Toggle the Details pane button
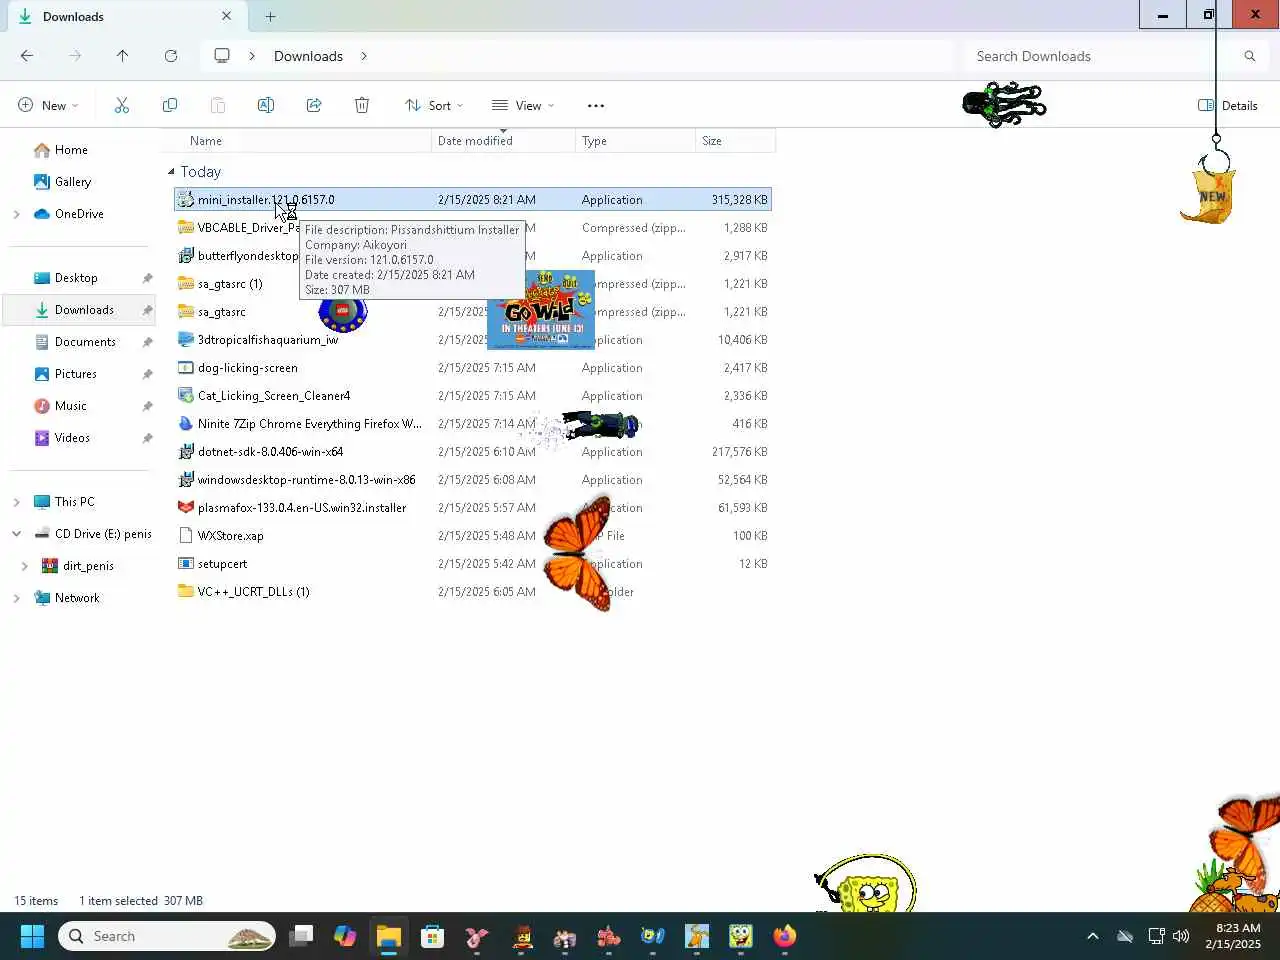1280x960 pixels. pos(1228,105)
